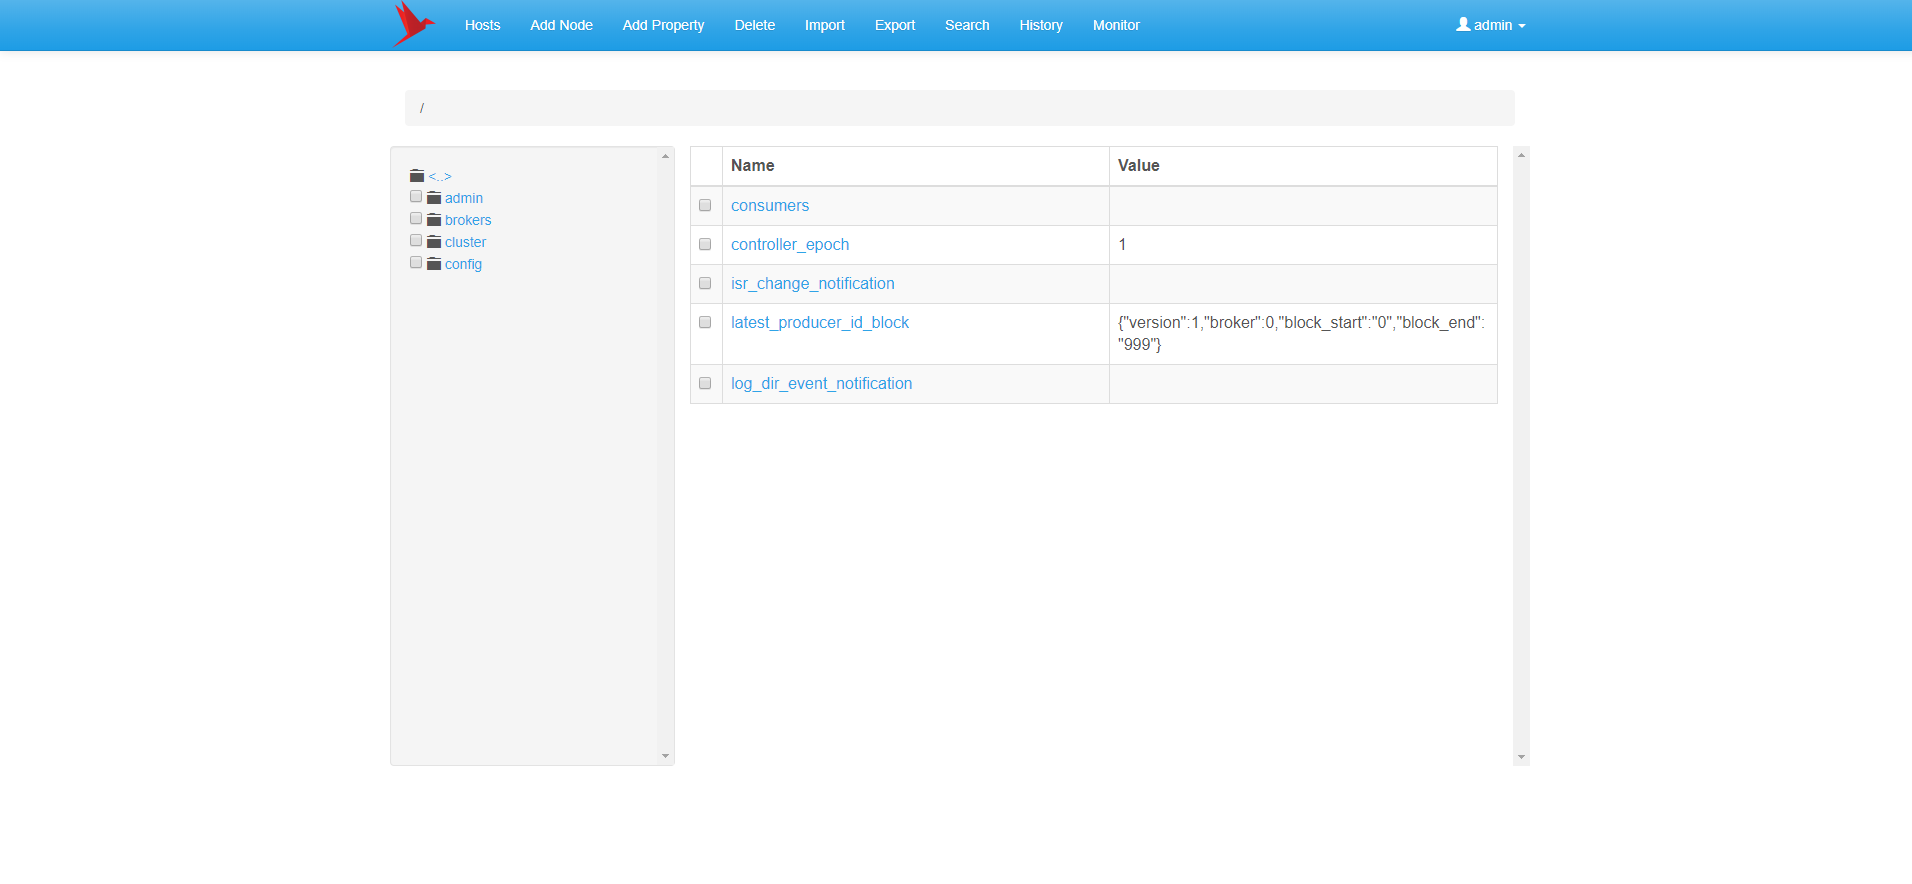Choose Delete in the navbar

click(754, 25)
